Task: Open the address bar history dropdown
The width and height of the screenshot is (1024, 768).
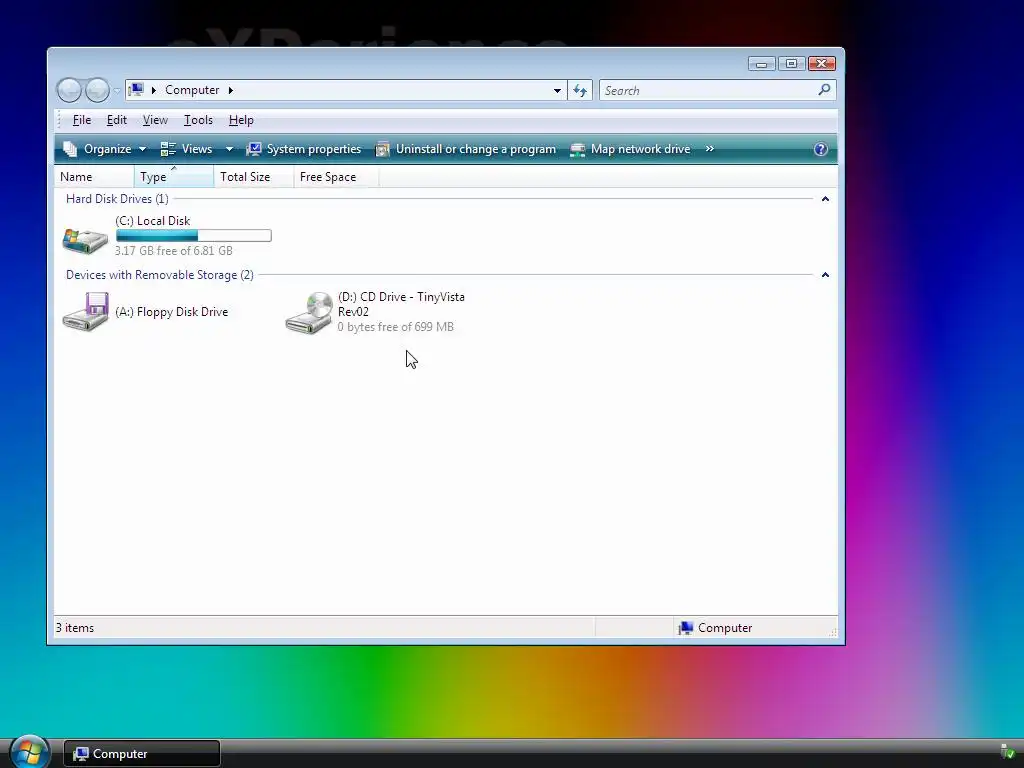Action: click(x=557, y=91)
